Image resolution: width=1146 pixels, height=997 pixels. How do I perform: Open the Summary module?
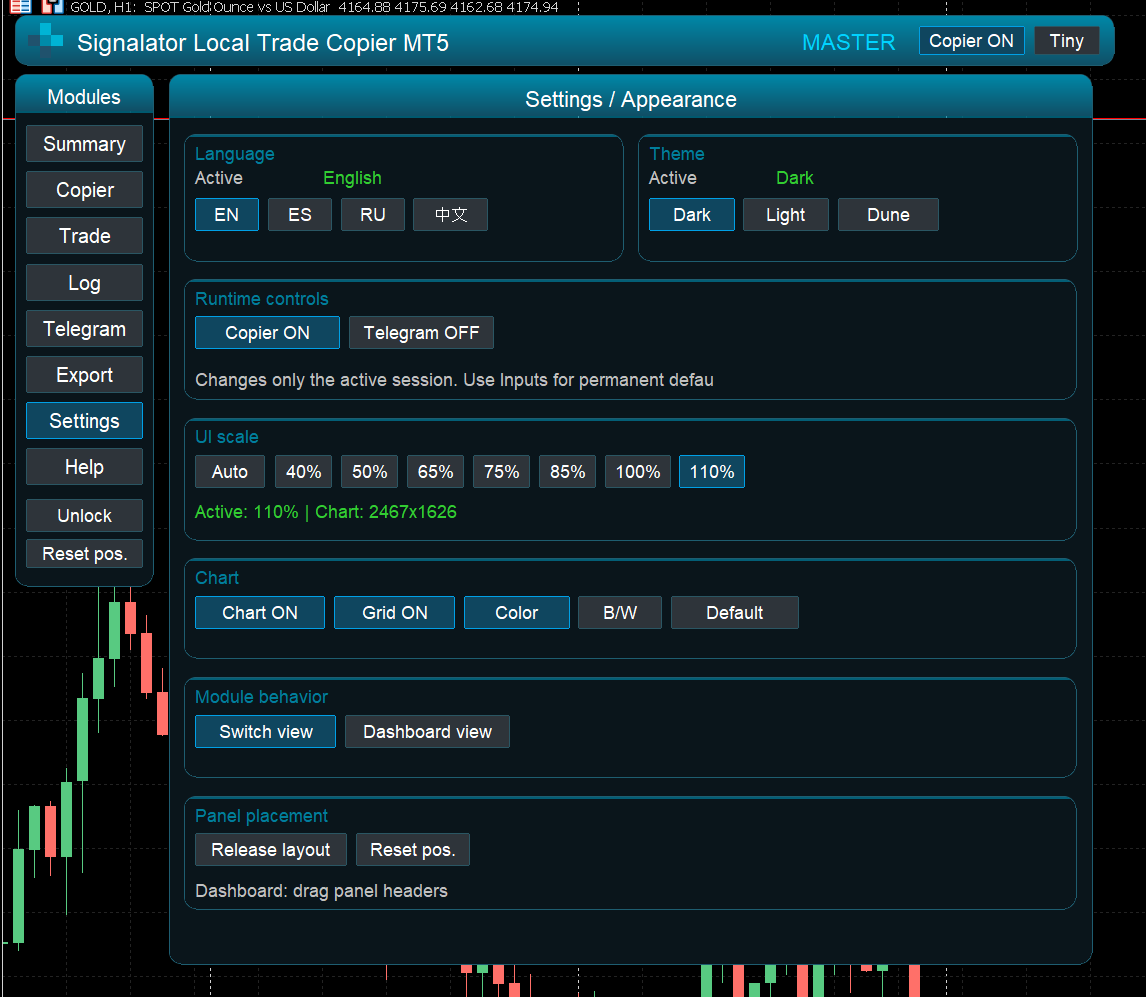84,144
